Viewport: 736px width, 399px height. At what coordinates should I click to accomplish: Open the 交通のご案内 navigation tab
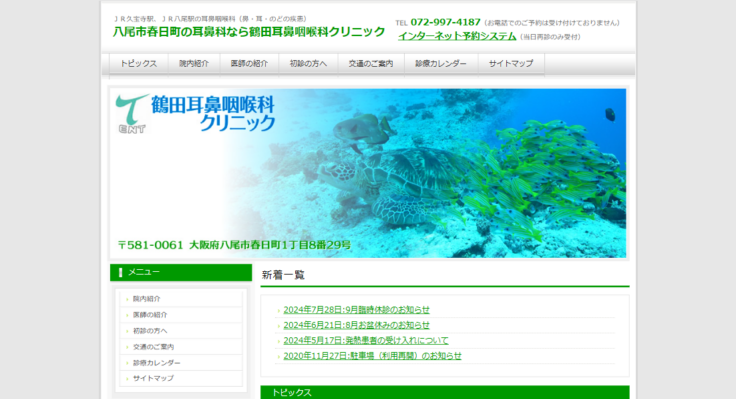coord(371,64)
